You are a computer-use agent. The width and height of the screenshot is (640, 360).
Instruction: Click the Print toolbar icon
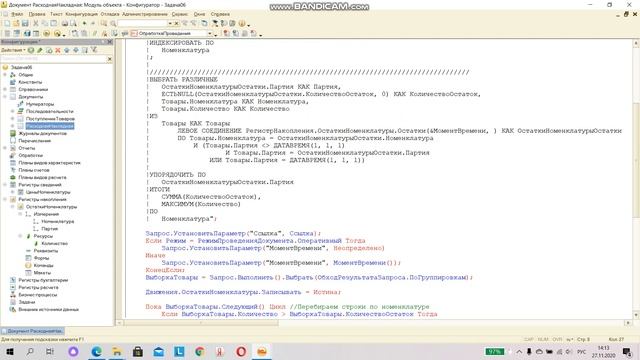click(64, 23)
